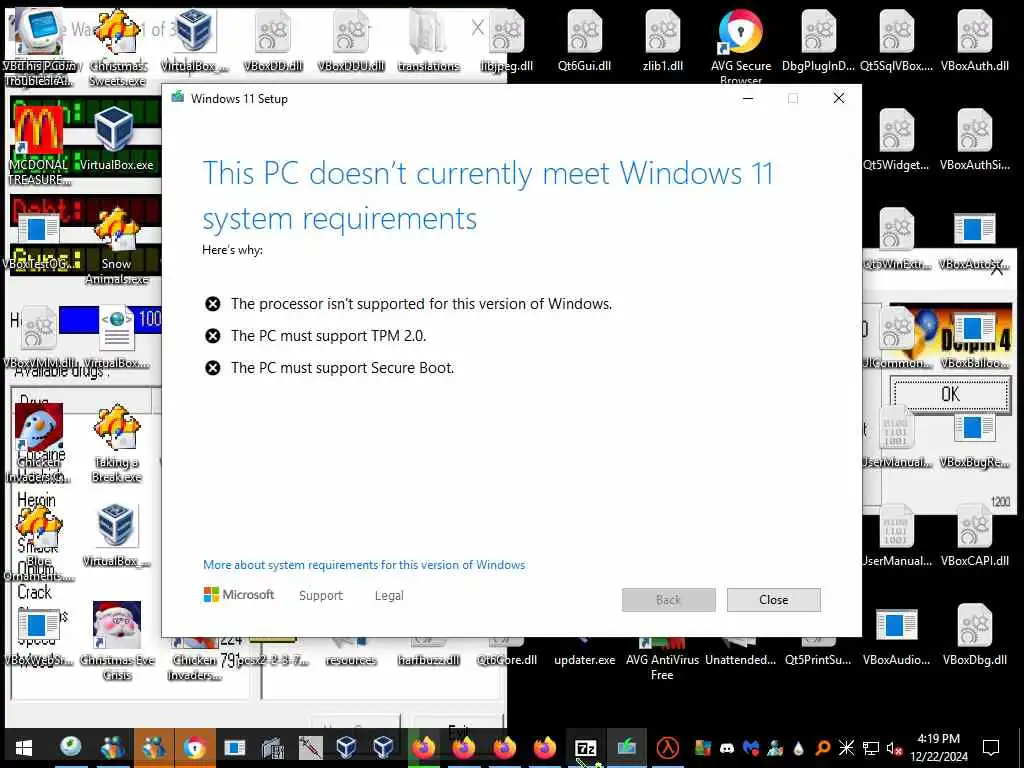Open the Legal link in Setup
This screenshot has height=768, width=1024.
[389, 596]
